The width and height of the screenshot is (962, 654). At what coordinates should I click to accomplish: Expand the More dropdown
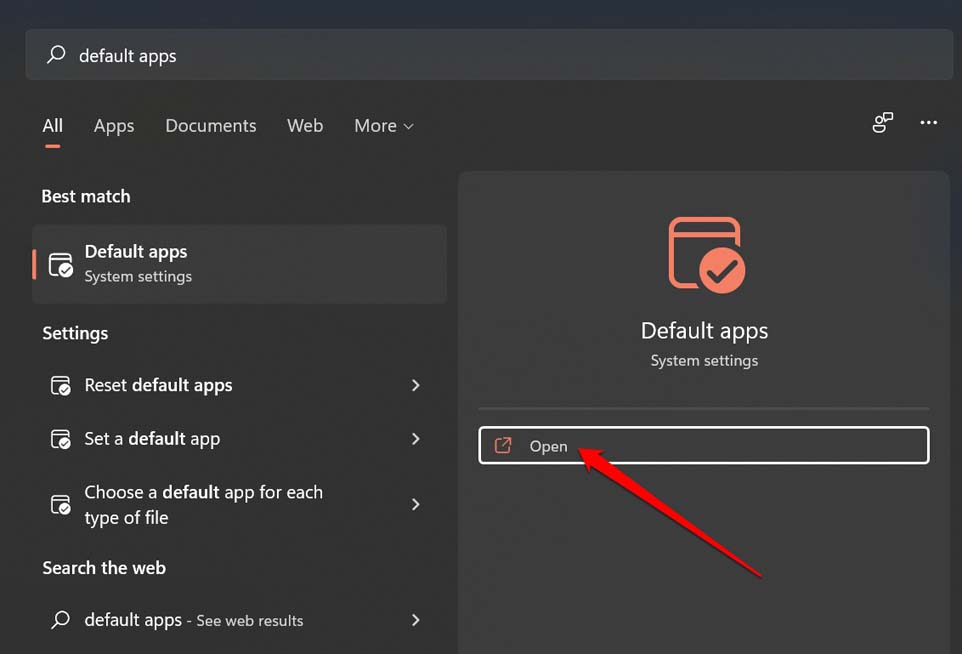(384, 126)
